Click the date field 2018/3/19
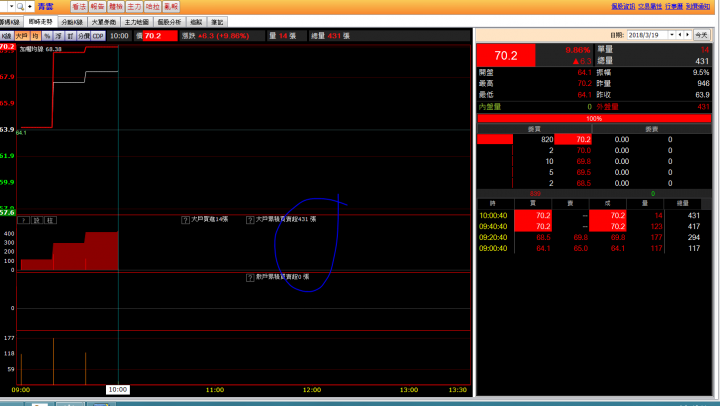 coord(647,35)
